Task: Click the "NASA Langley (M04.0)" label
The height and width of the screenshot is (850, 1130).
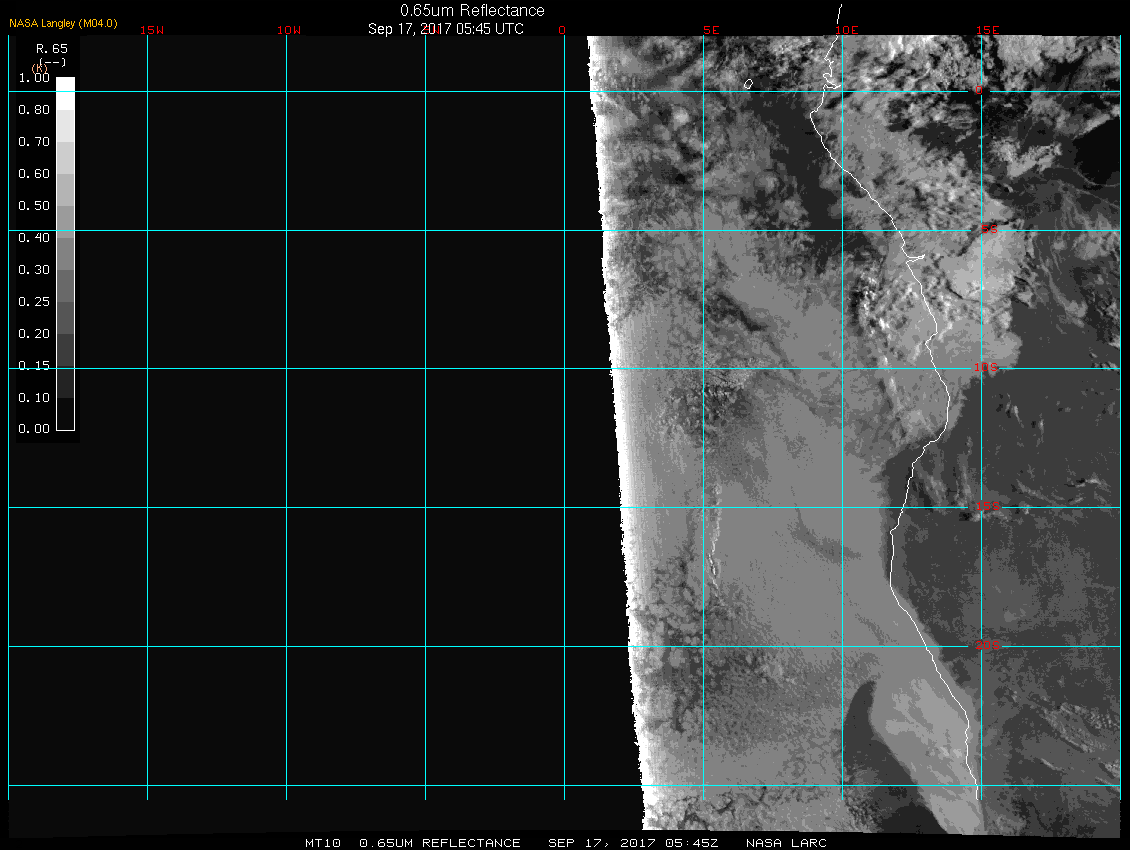Action: click(x=63, y=23)
